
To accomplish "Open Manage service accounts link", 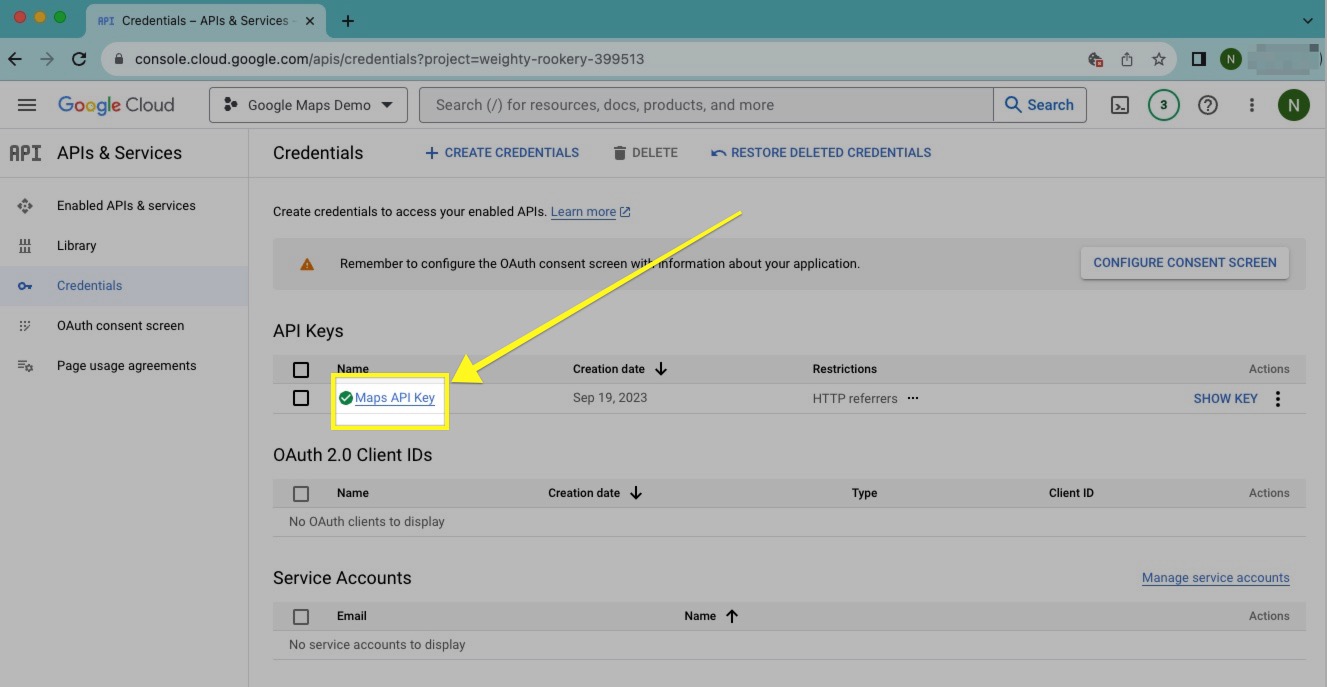I will tap(1215, 578).
